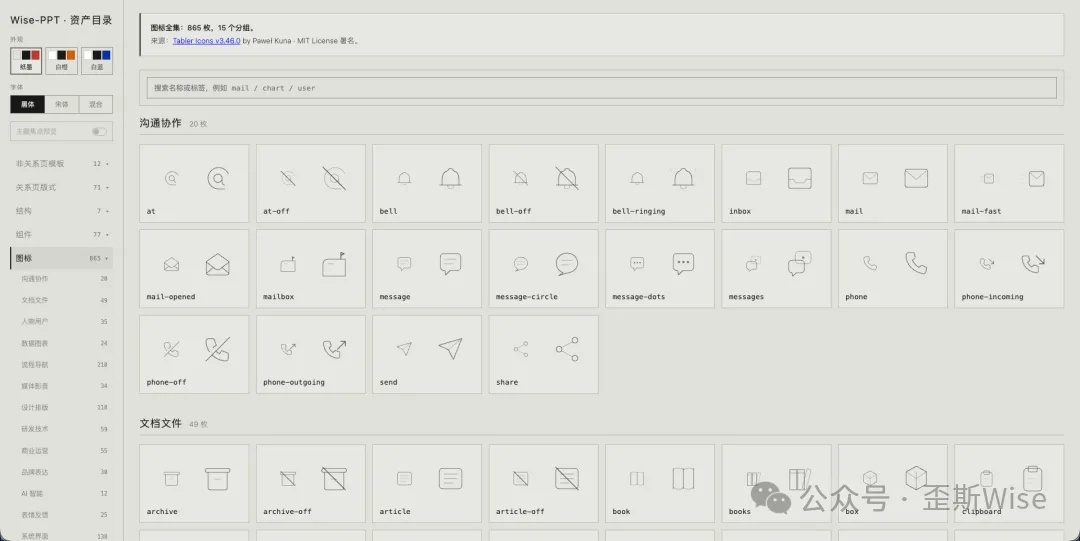This screenshot has width=1080, height=541.
Task: Pick the message-circle icon card
Action: coord(543,269)
